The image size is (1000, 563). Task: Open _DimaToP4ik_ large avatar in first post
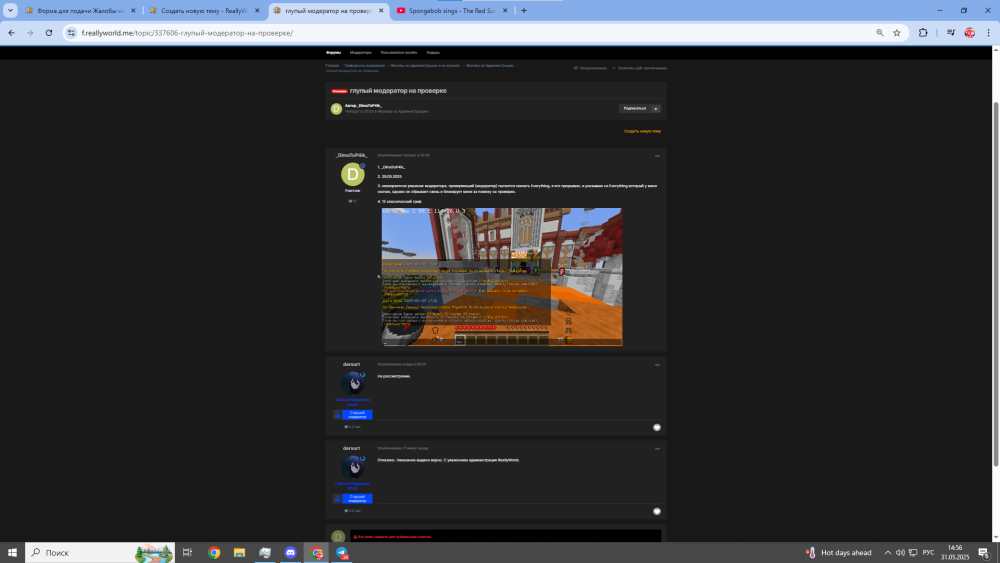(x=353, y=174)
